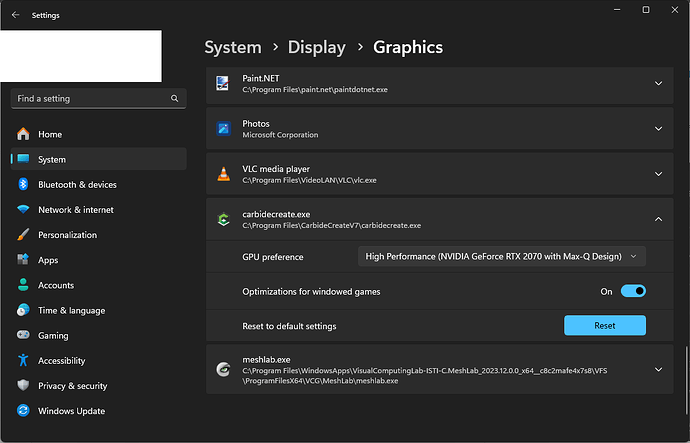The image size is (690, 443).
Task: Click the Gaming controller icon
Action: (23, 335)
